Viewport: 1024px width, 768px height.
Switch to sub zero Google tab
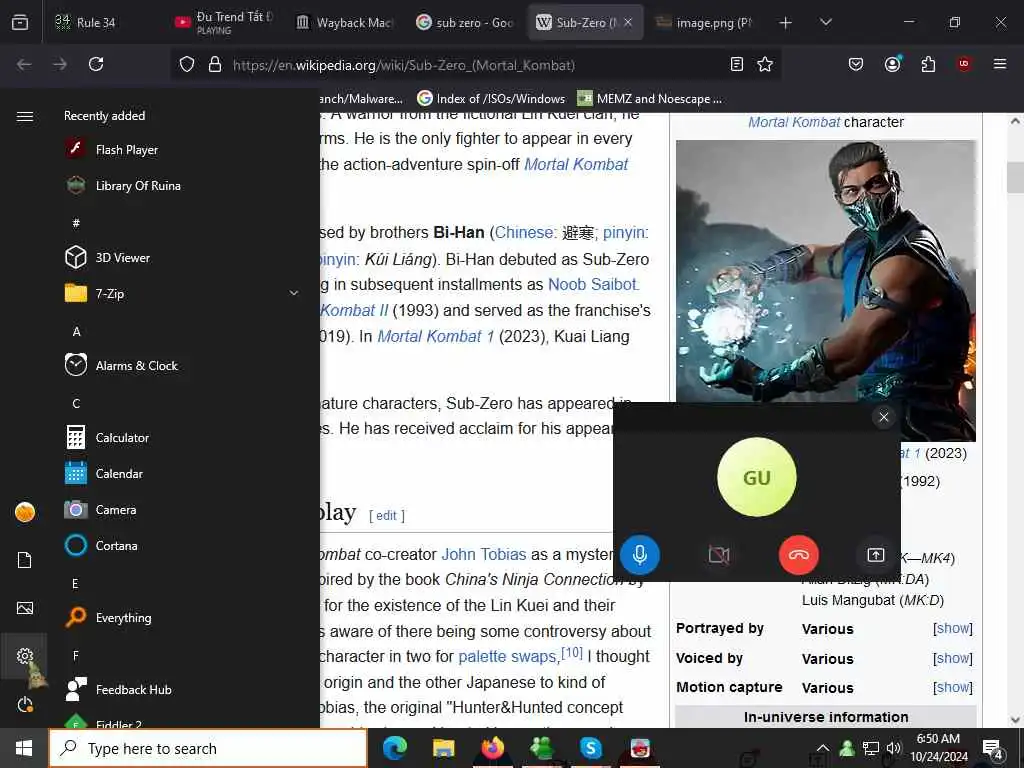464,22
